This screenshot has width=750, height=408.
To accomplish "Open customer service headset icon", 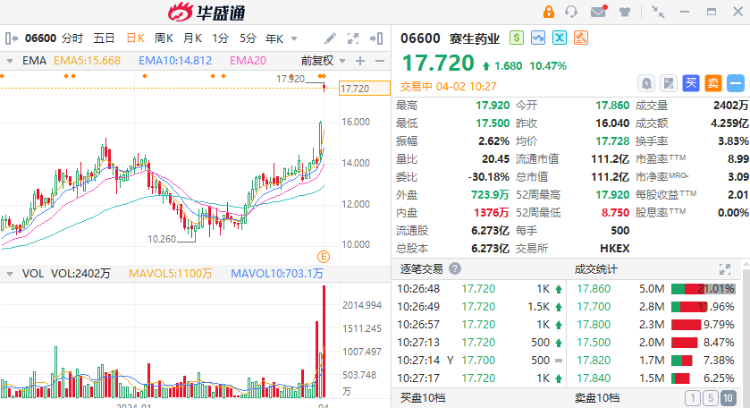I will (571, 11).
